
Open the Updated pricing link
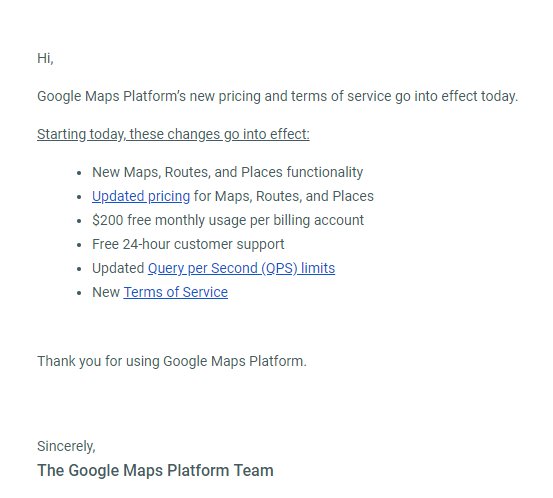point(141,196)
